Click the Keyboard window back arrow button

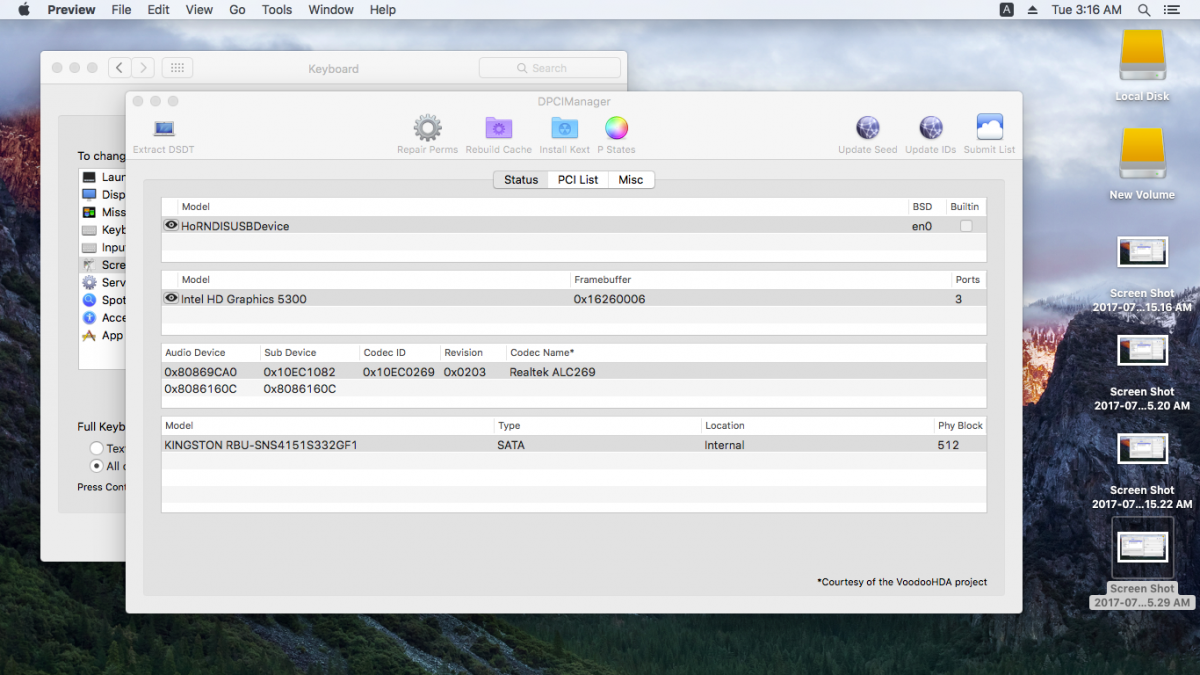click(120, 68)
